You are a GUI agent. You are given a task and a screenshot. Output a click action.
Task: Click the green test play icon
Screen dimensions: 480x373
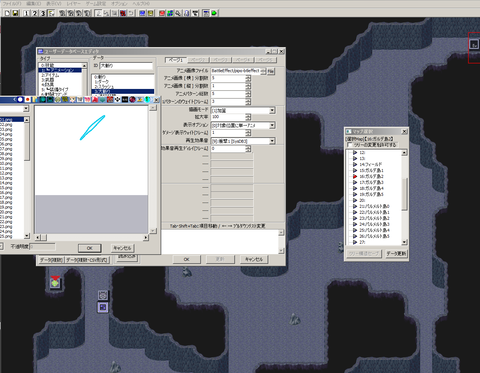click(x=214, y=13)
